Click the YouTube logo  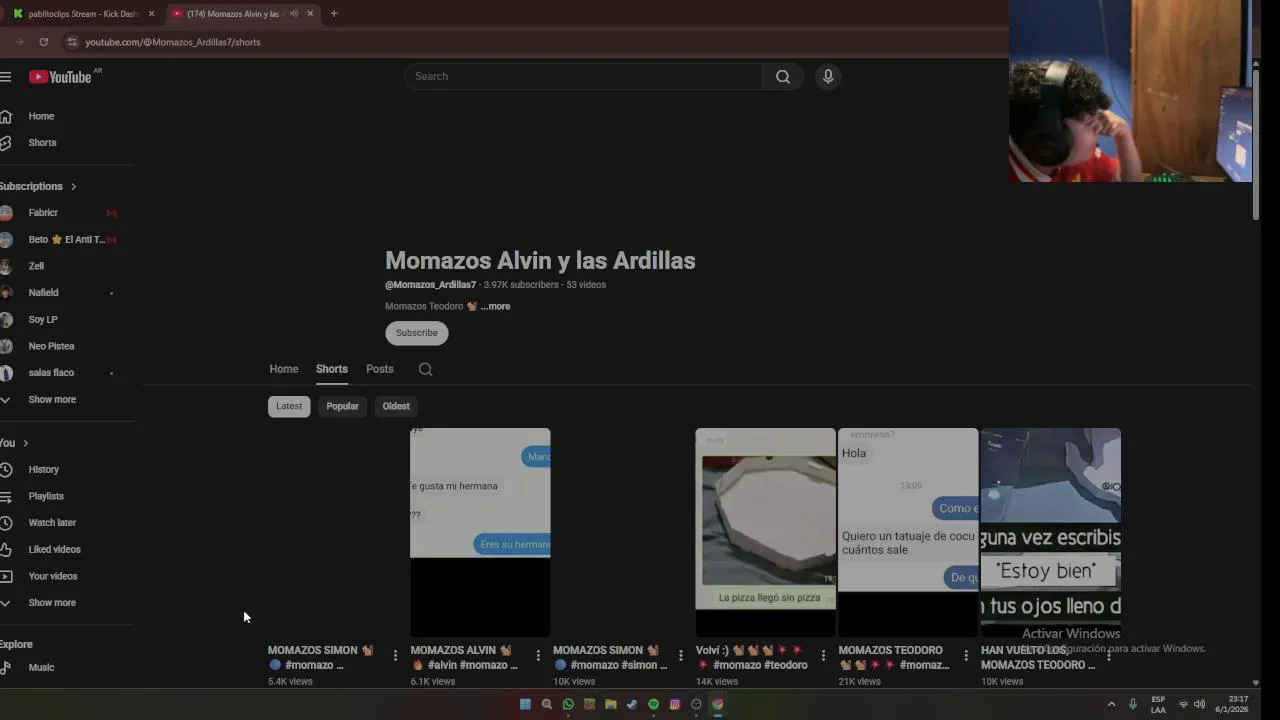point(61,77)
